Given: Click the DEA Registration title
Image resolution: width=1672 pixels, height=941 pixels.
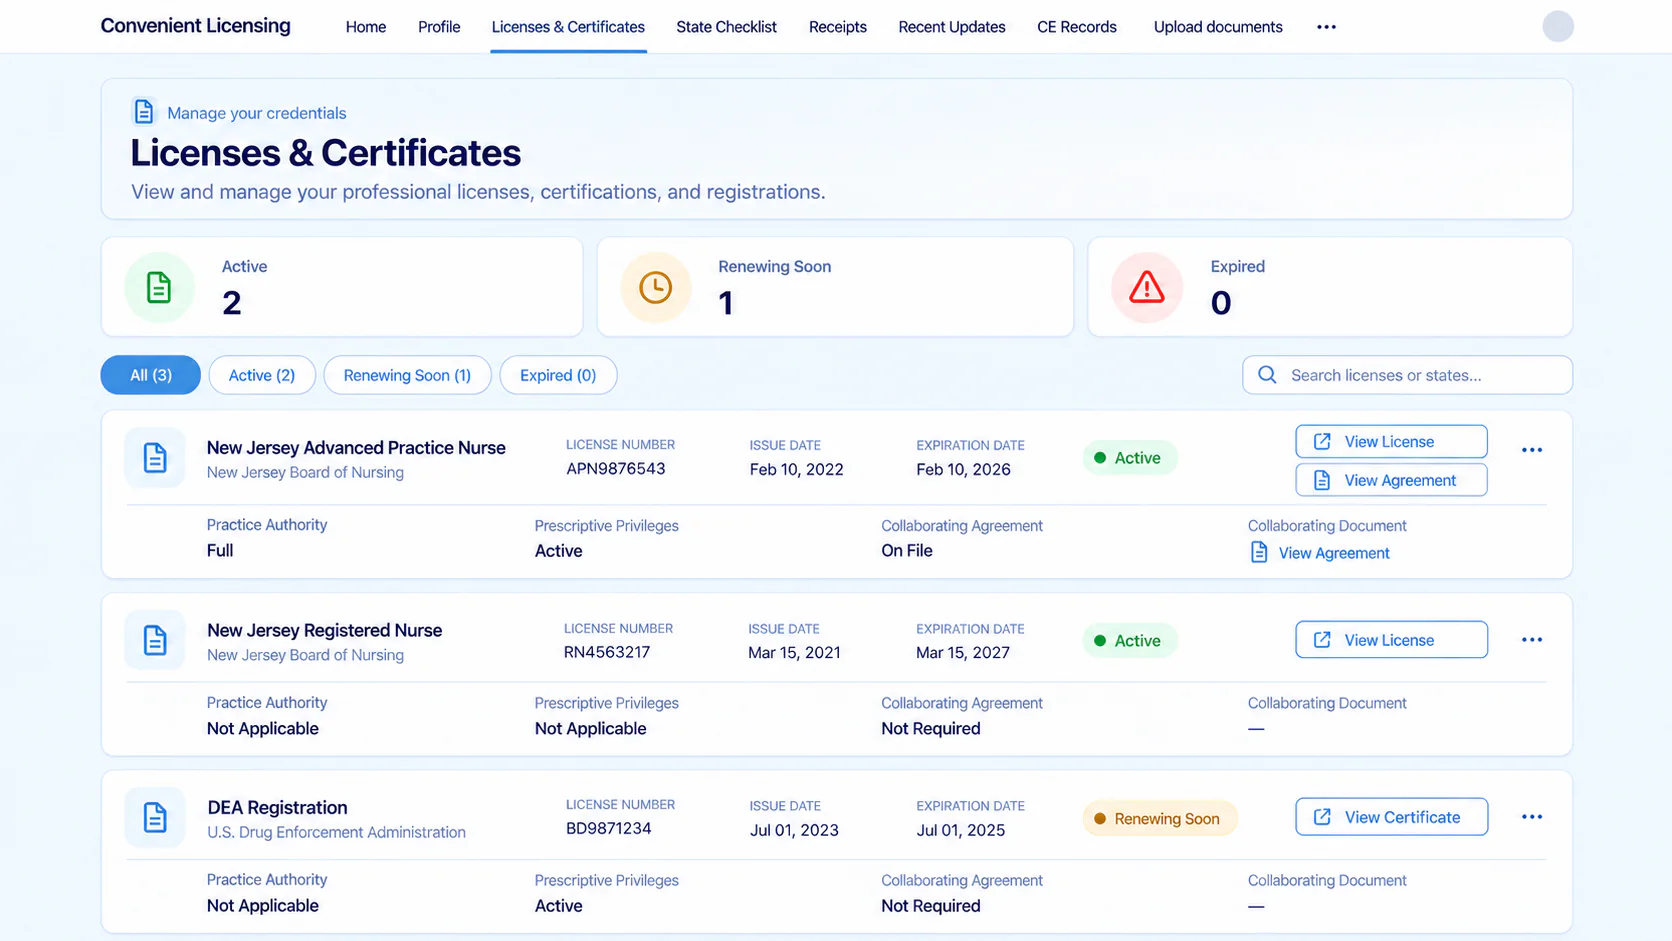Looking at the screenshot, I should (x=277, y=807).
